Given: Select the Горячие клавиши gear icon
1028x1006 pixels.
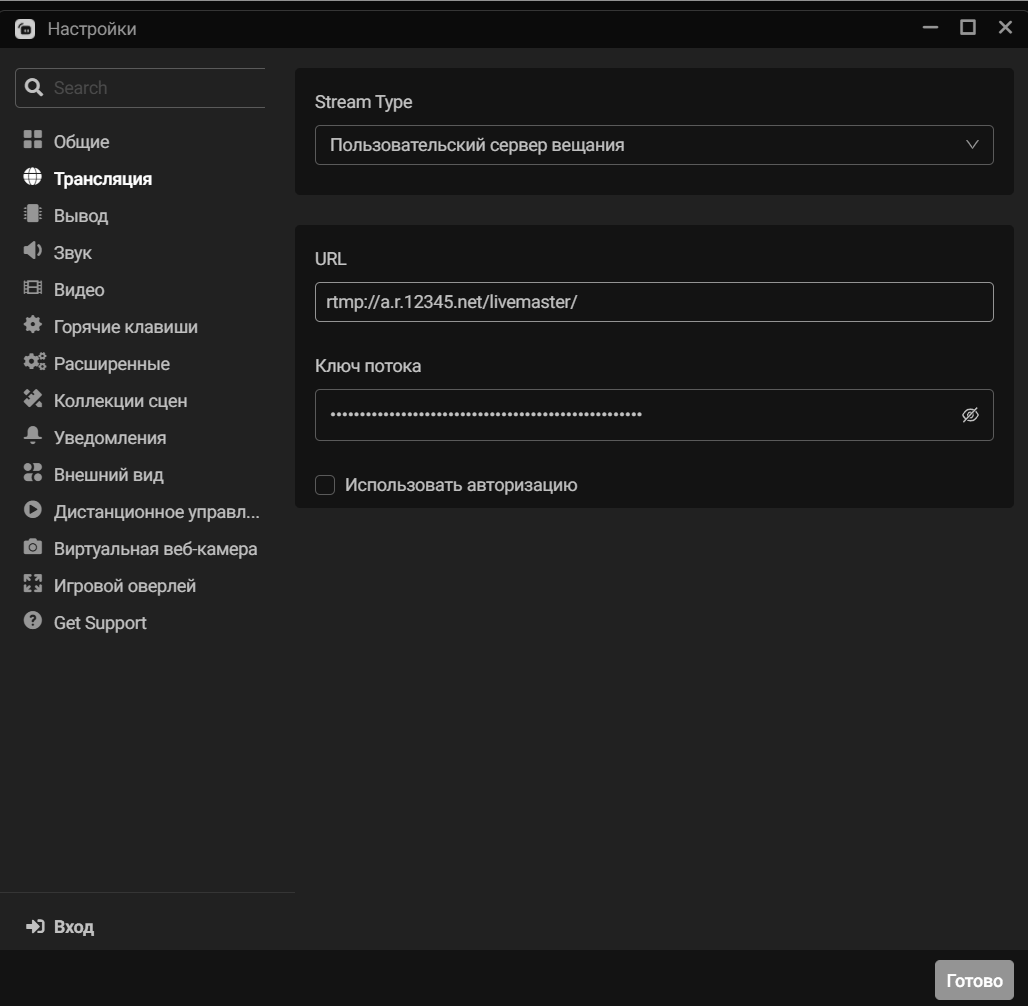Looking at the screenshot, I should tap(34, 326).
